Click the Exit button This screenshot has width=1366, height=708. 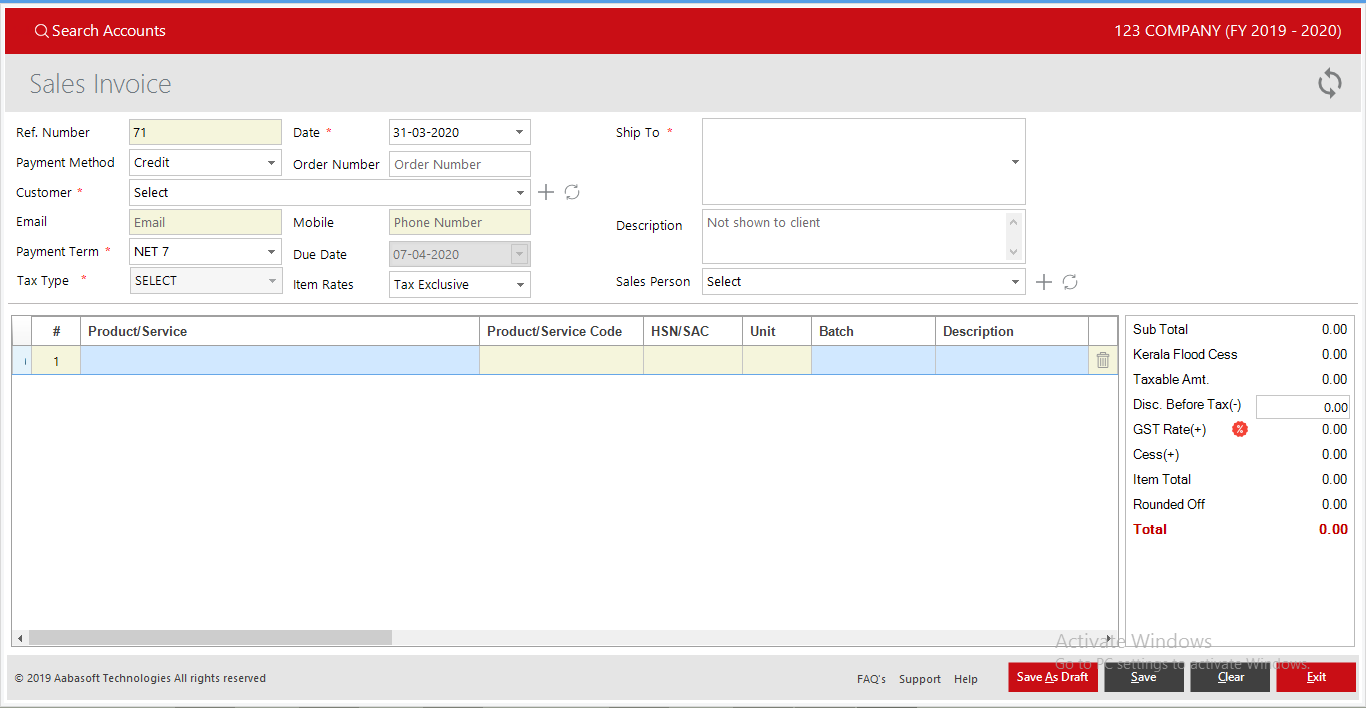(x=1316, y=677)
